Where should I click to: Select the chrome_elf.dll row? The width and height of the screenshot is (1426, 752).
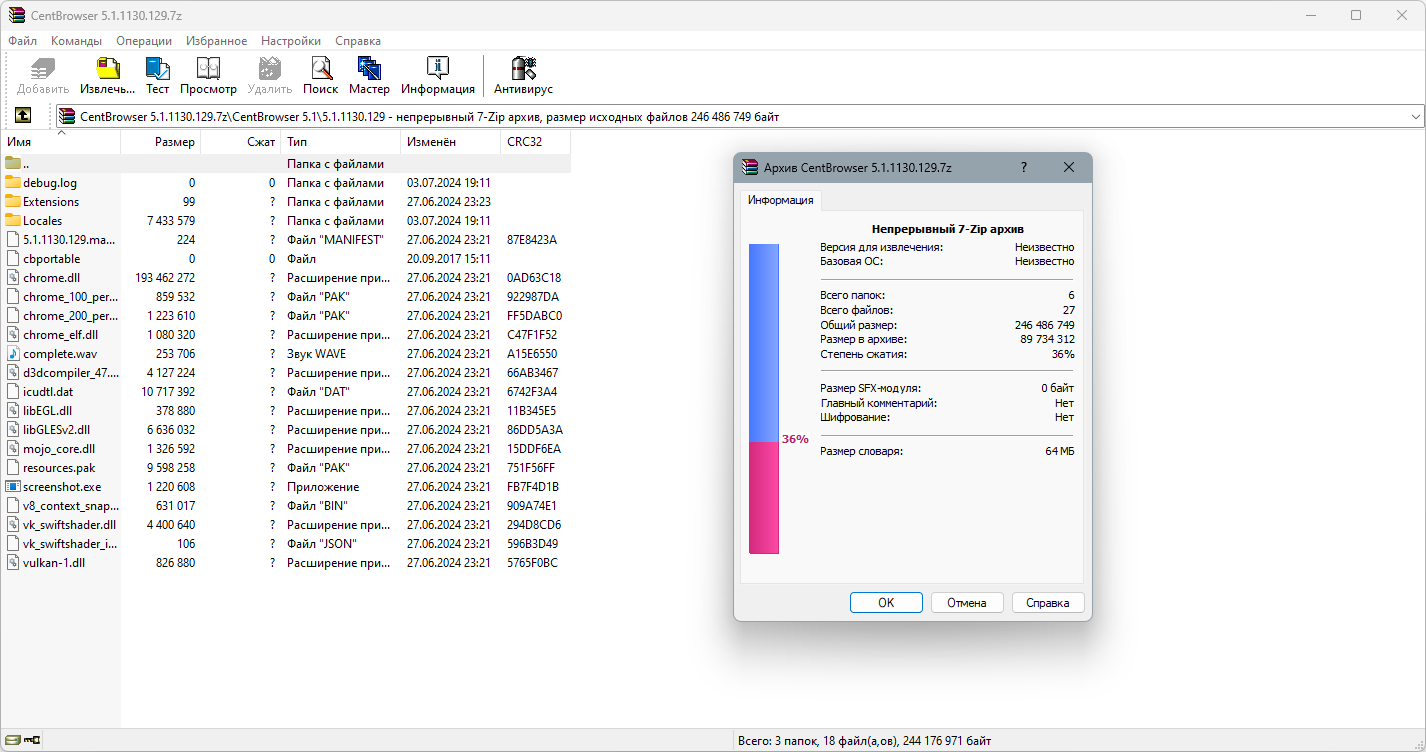285,334
